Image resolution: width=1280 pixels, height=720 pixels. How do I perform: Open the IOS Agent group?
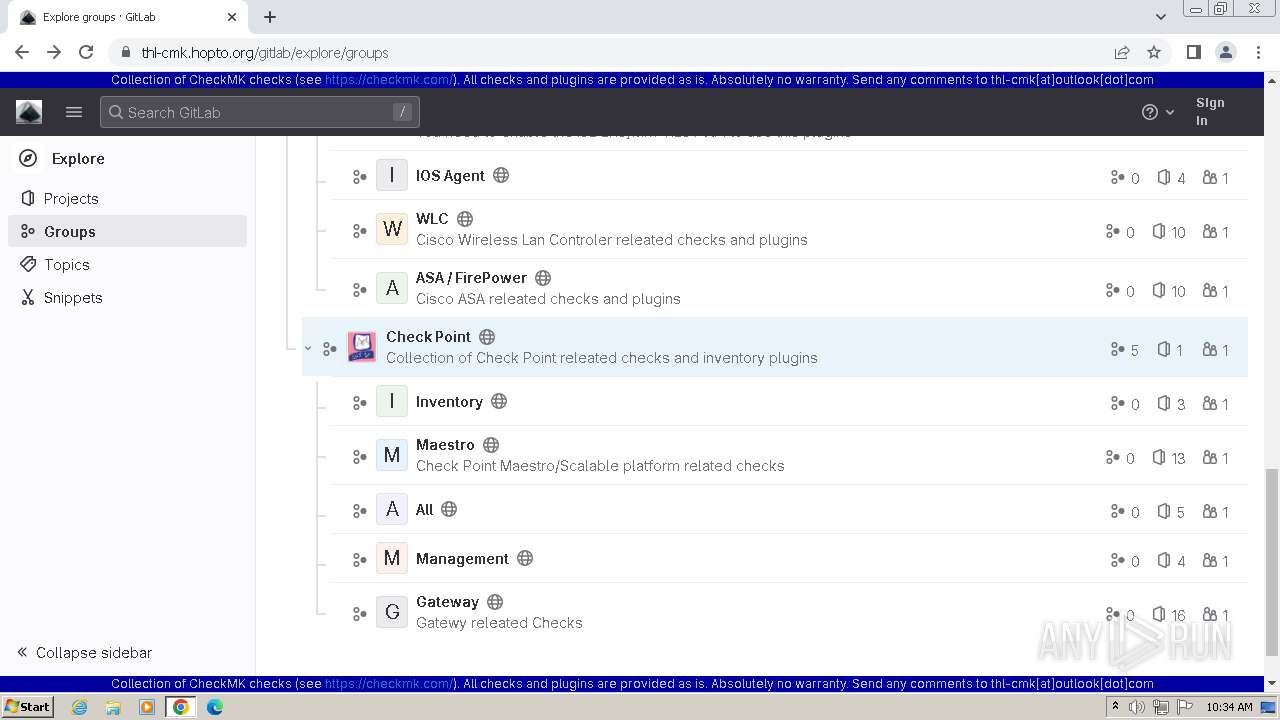click(x=450, y=175)
